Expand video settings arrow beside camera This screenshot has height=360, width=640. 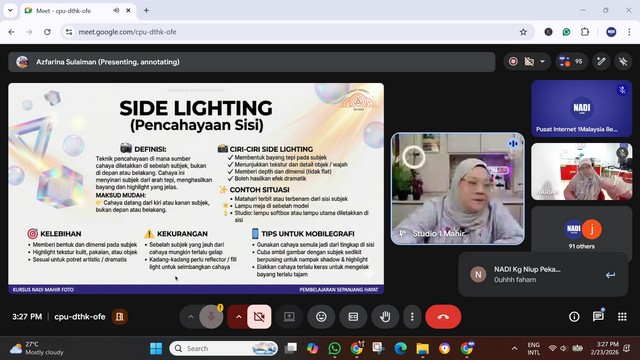(x=238, y=317)
